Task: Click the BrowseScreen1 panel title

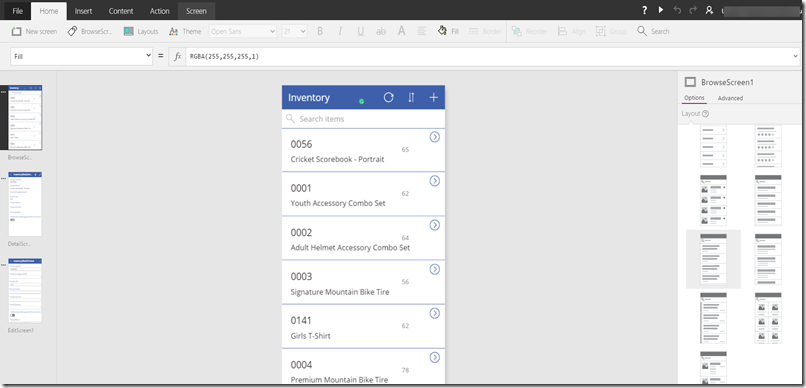Action: (x=727, y=82)
